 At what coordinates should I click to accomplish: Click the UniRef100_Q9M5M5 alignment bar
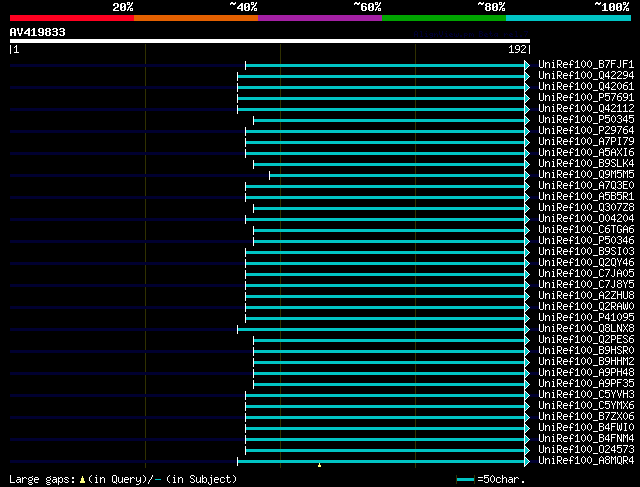(397, 176)
